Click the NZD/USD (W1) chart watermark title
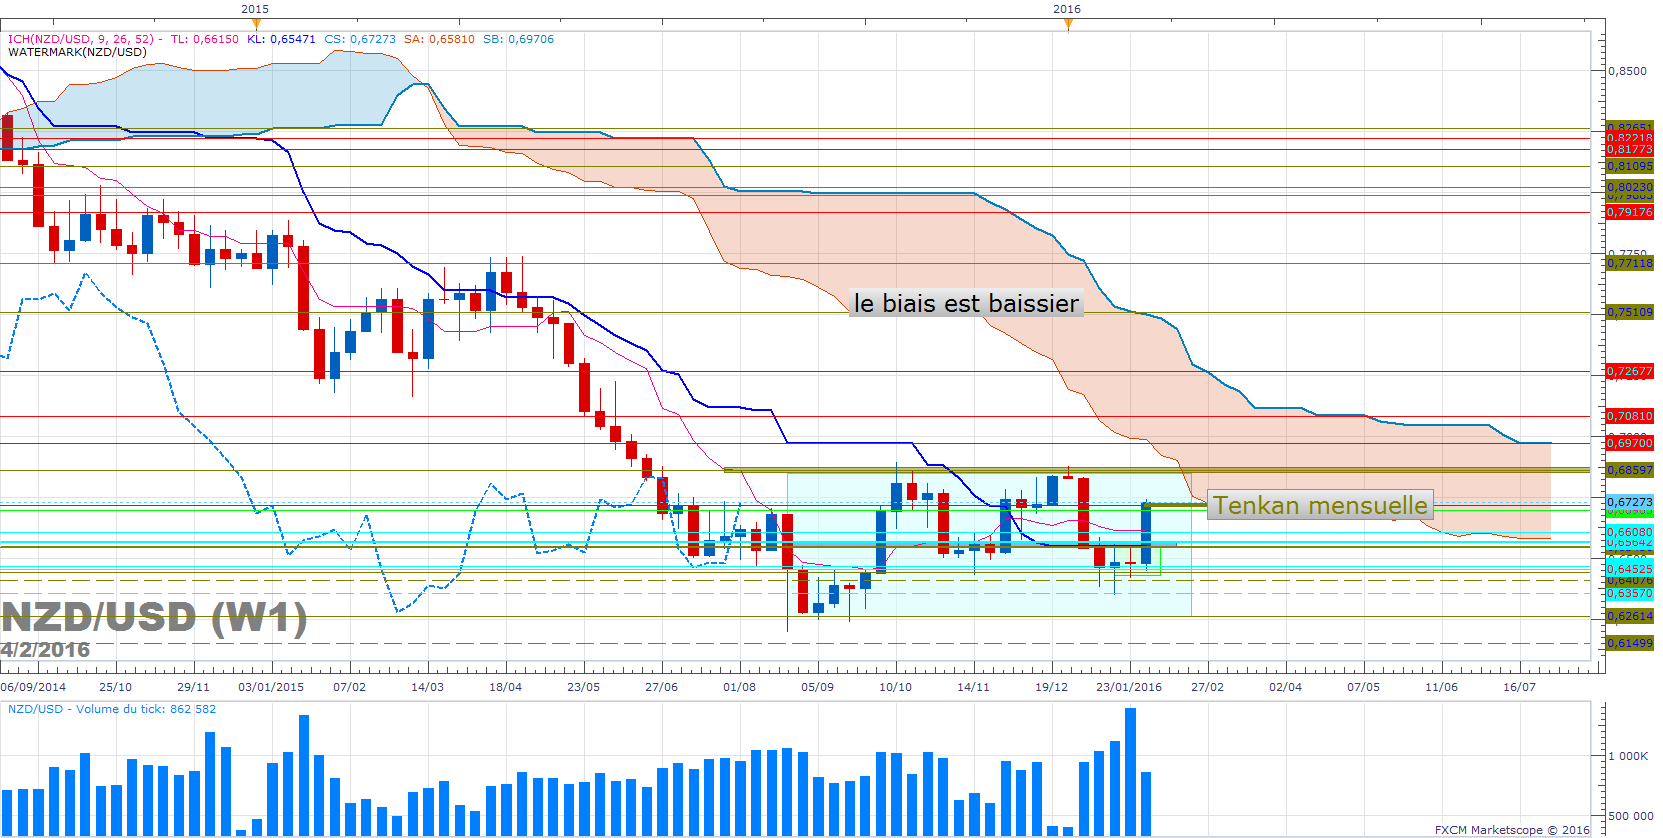The width and height of the screenshot is (1663, 838). pyautogui.click(x=154, y=617)
